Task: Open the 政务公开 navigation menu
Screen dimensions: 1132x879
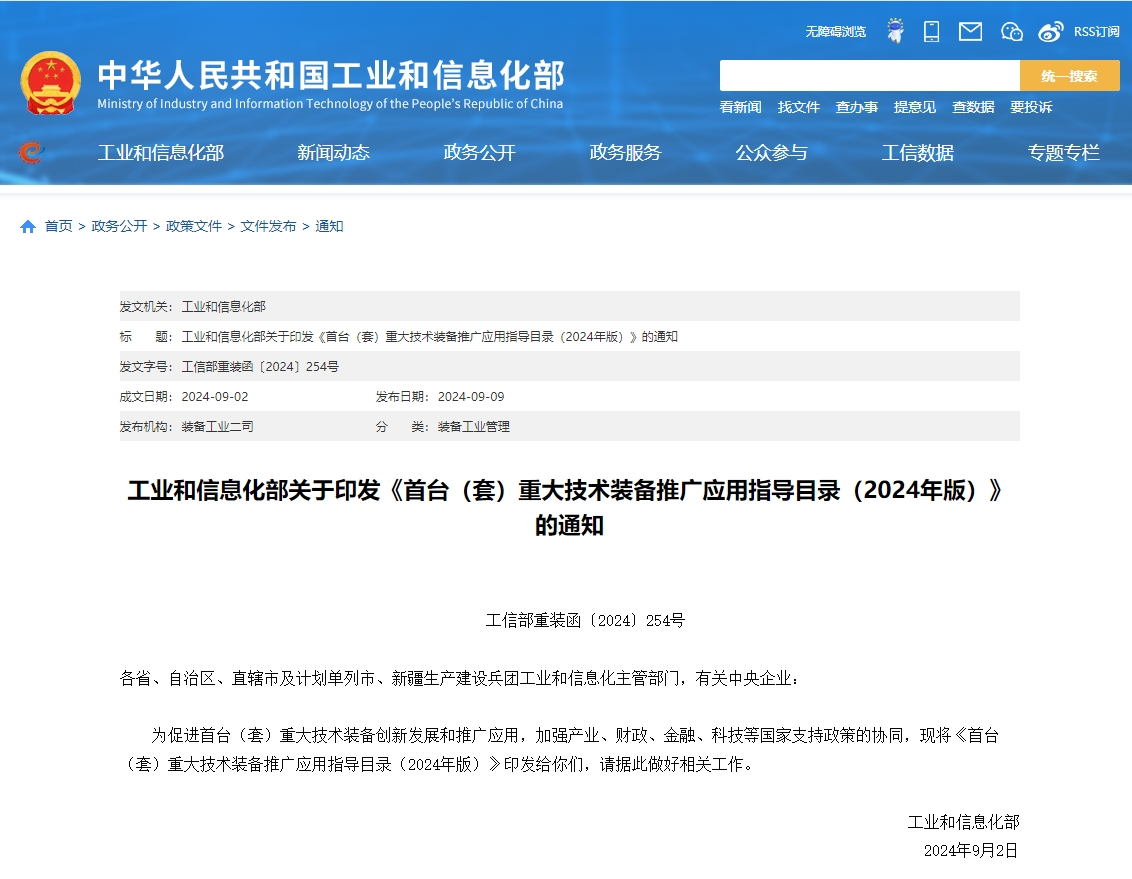Action: point(479,153)
